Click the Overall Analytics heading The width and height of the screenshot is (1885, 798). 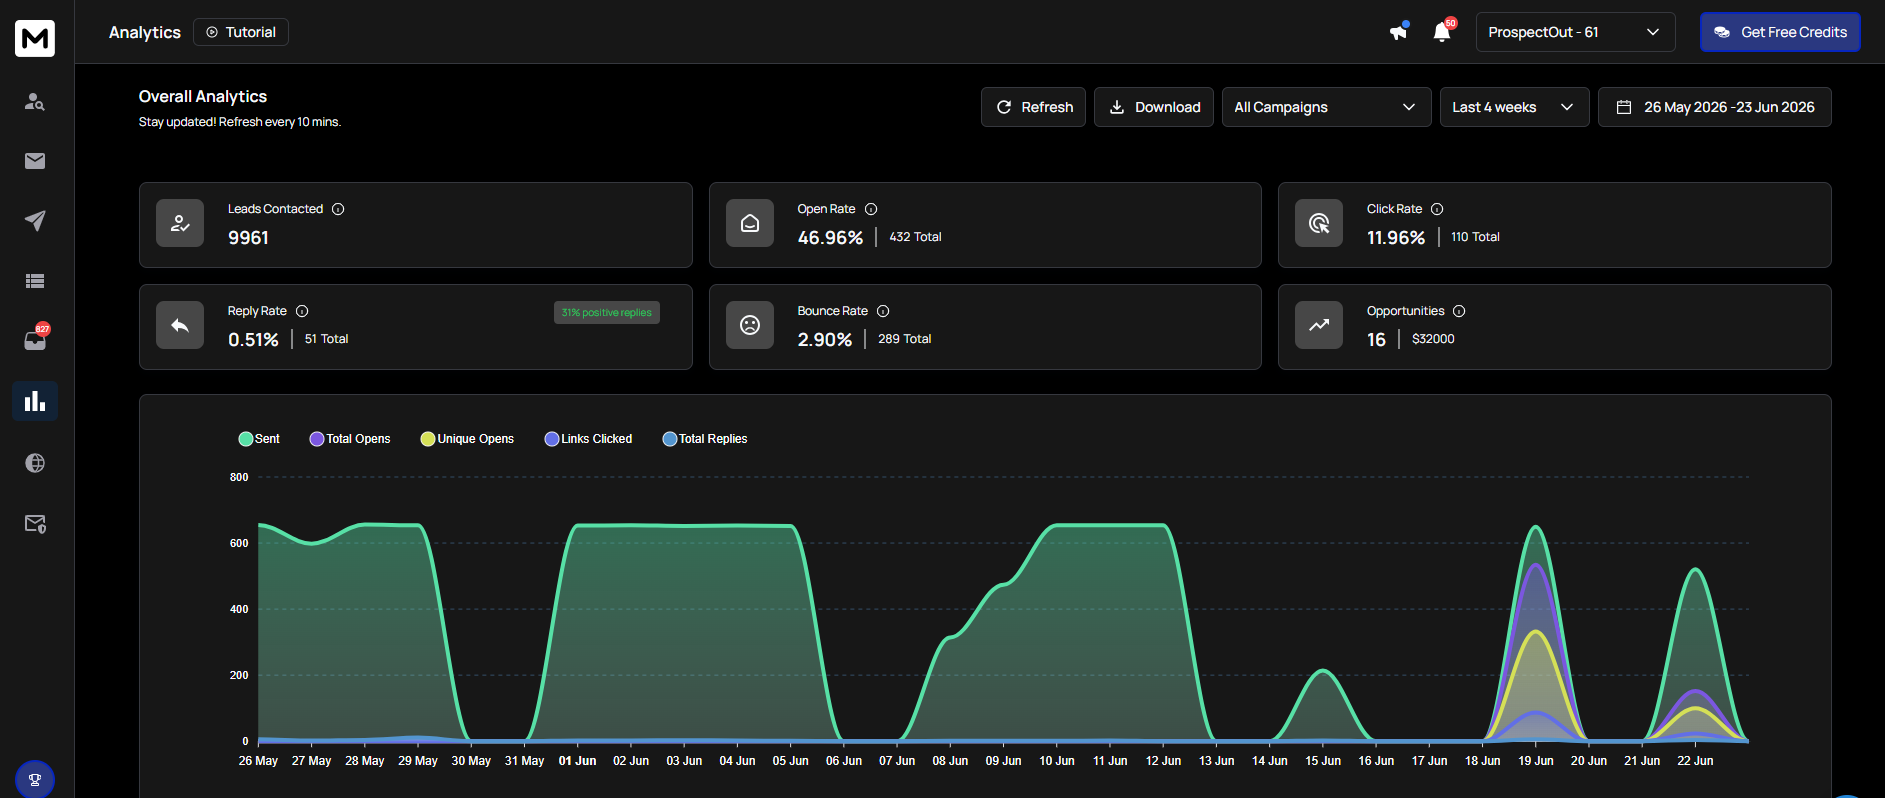[203, 96]
